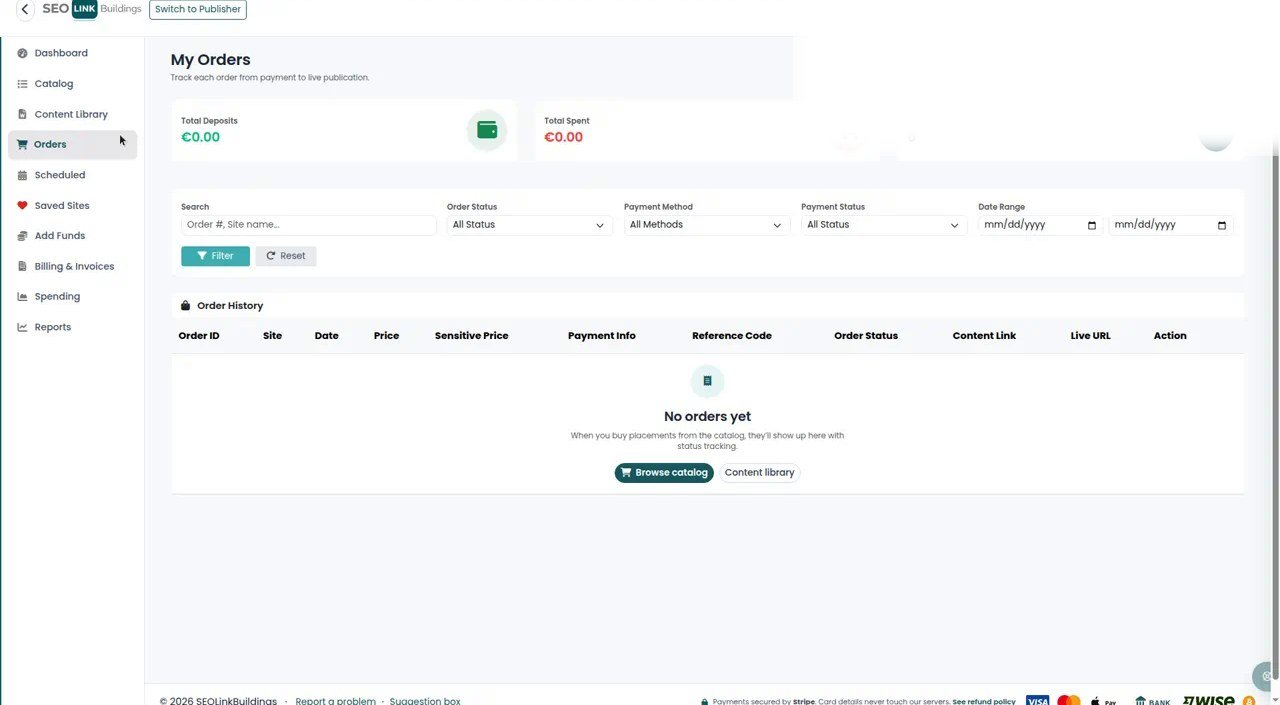Viewport: 1280px width, 705px height.
Task: Go to Add Funds
Action: [x=60, y=236]
